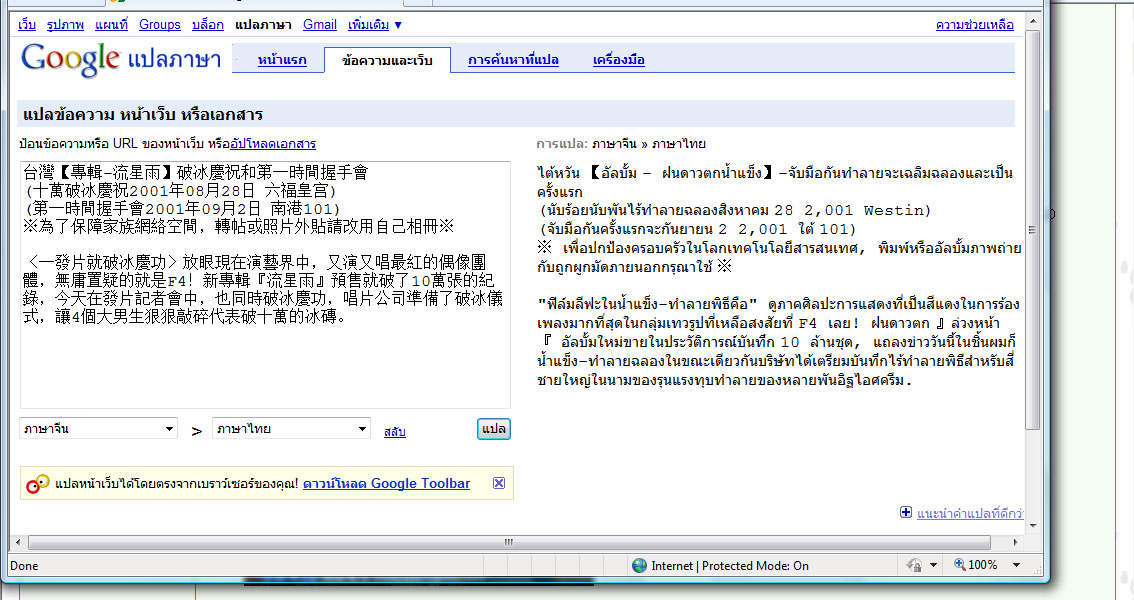This screenshot has width=1134, height=600.
Task: Click the vertical scrollbar thumb
Action: pos(1033,231)
